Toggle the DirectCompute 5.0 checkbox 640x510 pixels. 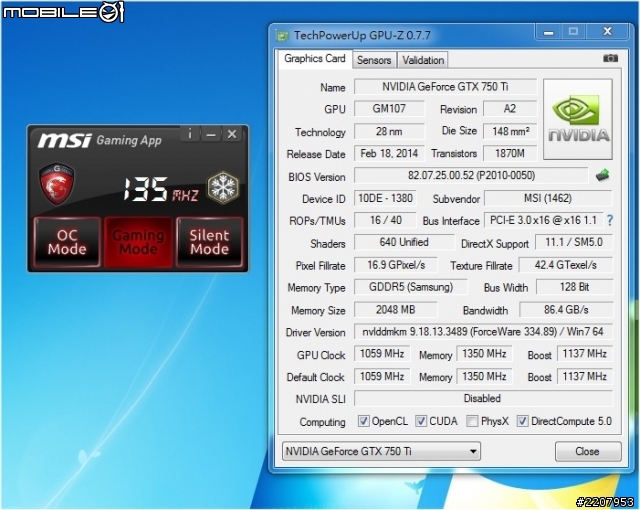[x=522, y=421]
